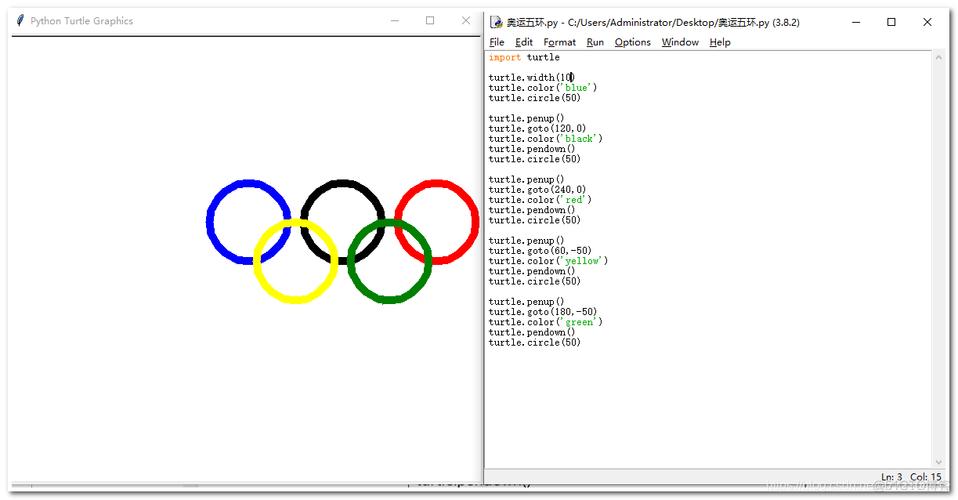Maximize the Python Turtle Graphics window

pos(430,20)
